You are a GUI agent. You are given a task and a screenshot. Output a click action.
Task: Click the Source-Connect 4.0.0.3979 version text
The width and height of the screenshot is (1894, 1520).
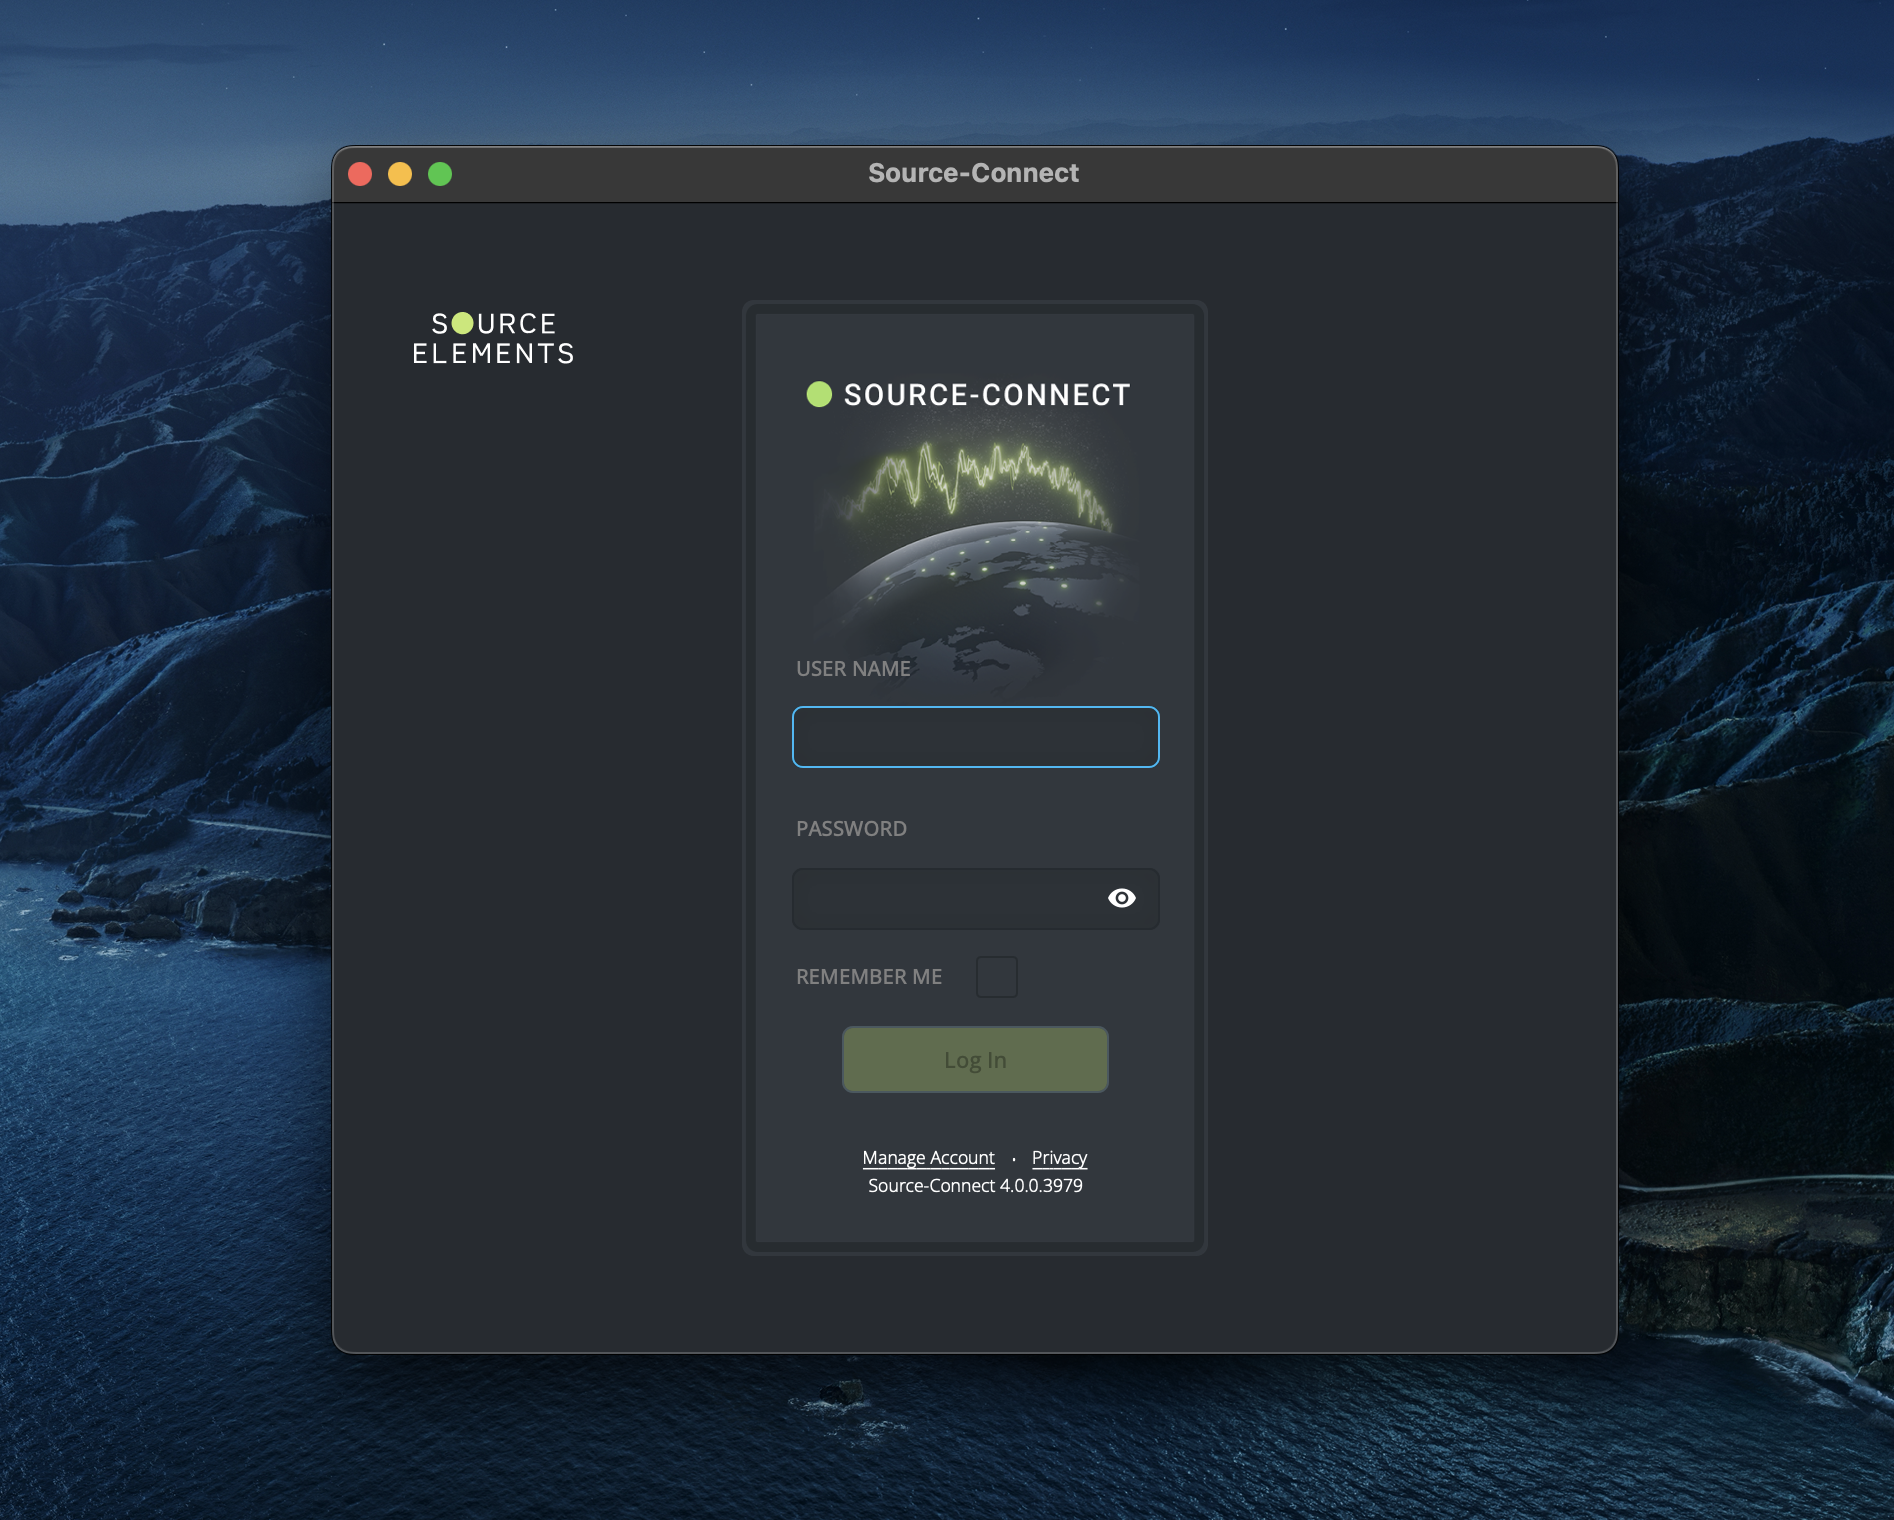coord(975,1186)
